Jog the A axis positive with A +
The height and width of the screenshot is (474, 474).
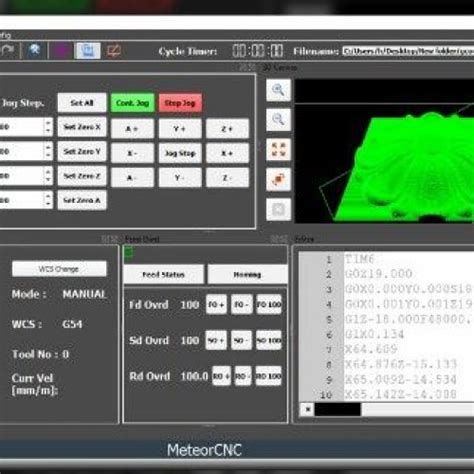(132, 129)
